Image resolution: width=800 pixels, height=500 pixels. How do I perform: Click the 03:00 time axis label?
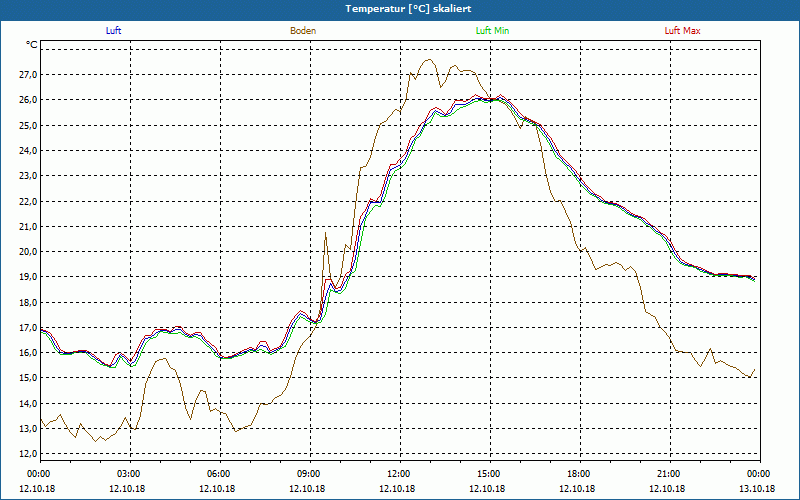(131, 474)
